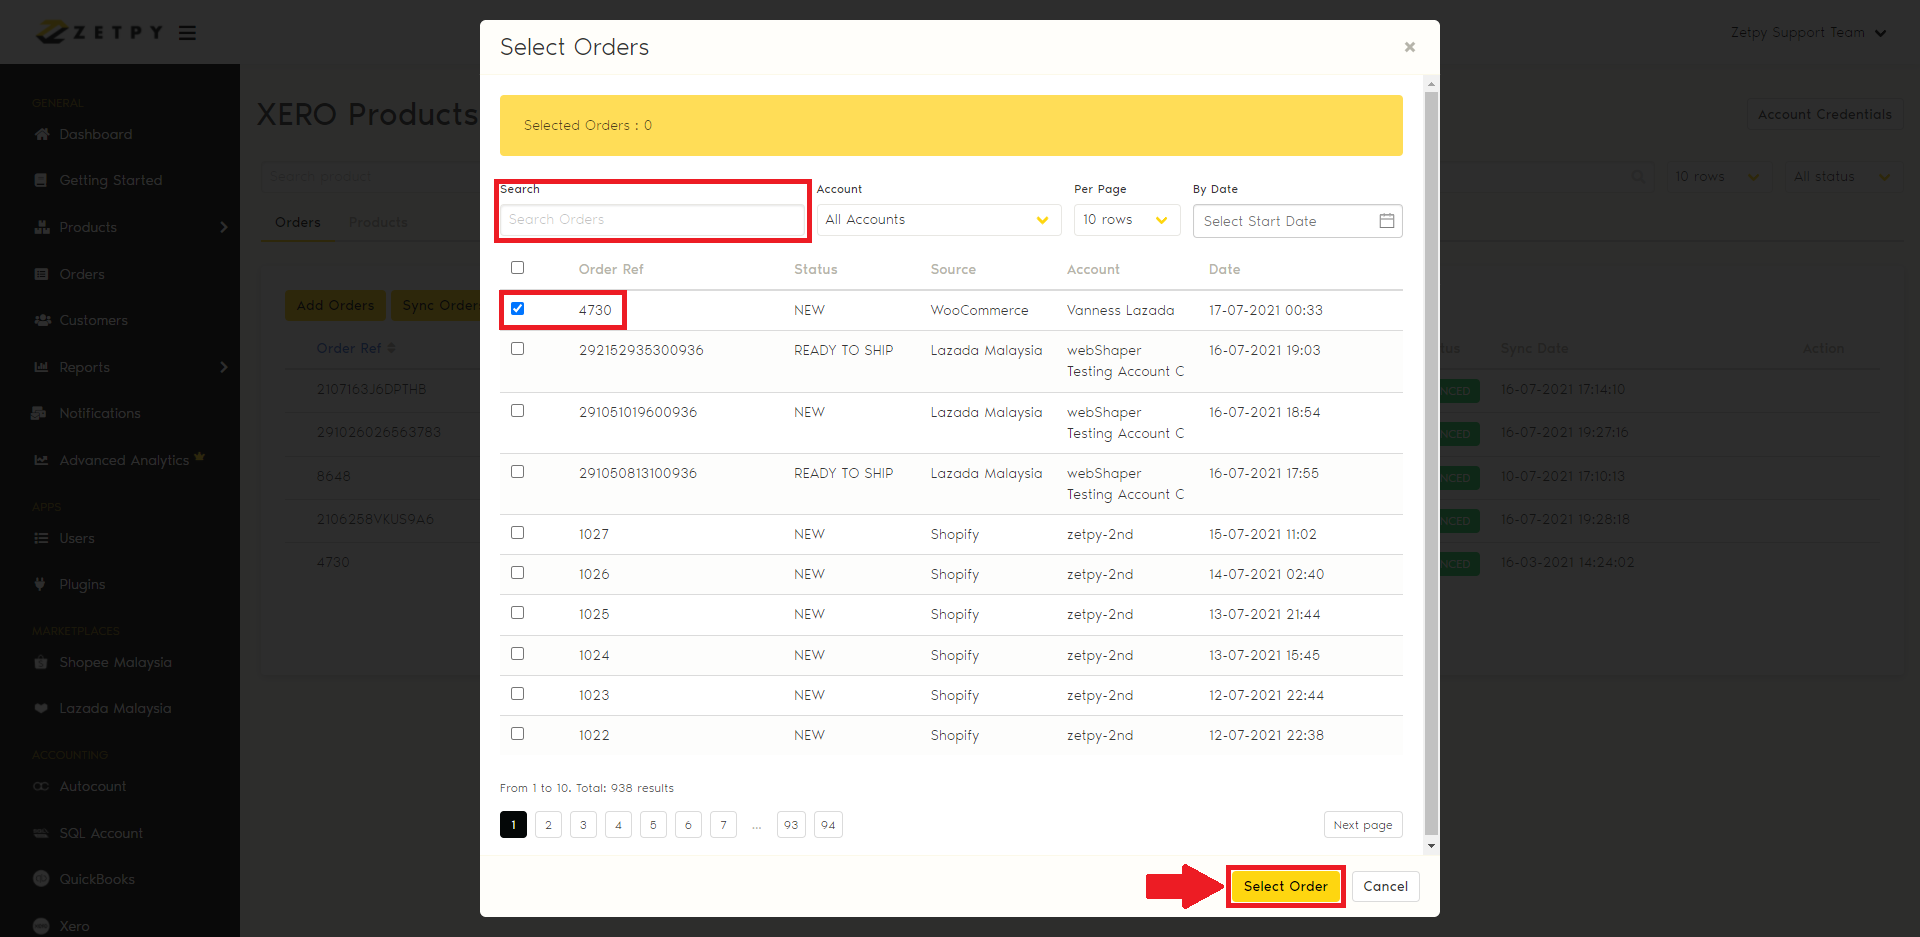Go to page 7 of orders
1920x937 pixels.
(723, 825)
